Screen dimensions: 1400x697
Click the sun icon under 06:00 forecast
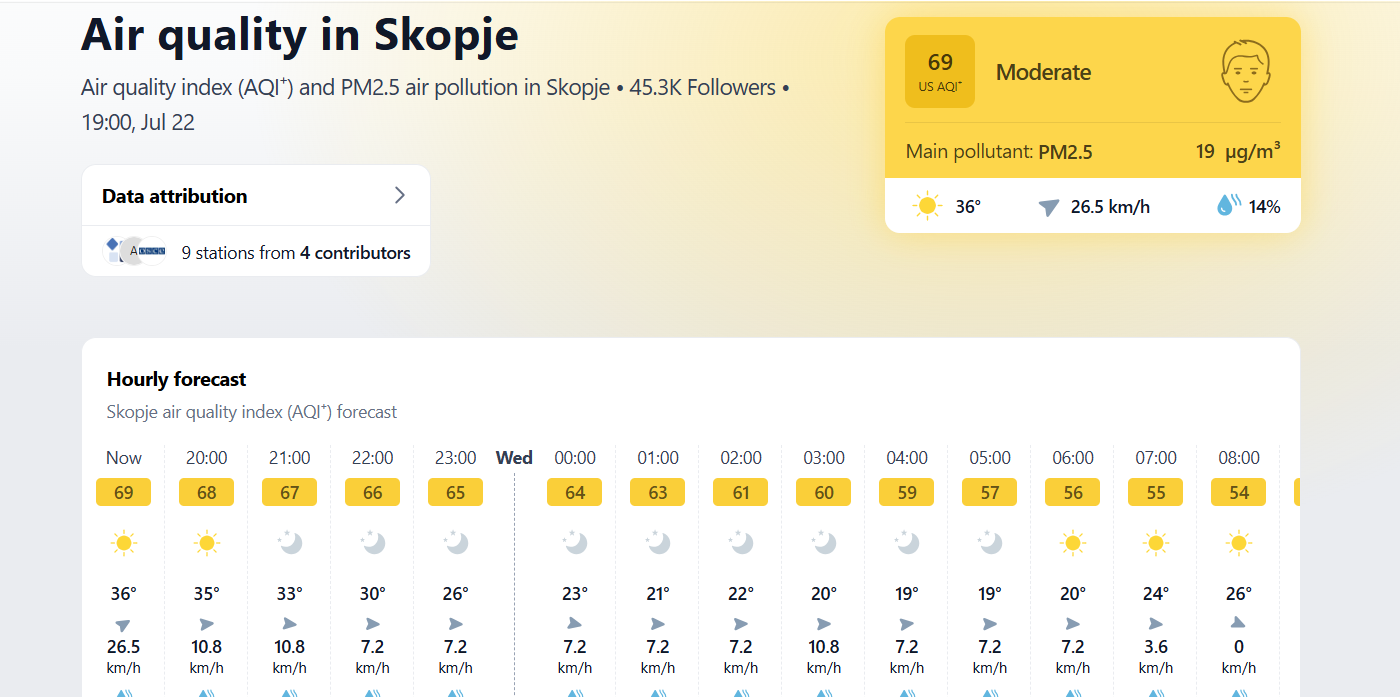pyautogui.click(x=1073, y=543)
